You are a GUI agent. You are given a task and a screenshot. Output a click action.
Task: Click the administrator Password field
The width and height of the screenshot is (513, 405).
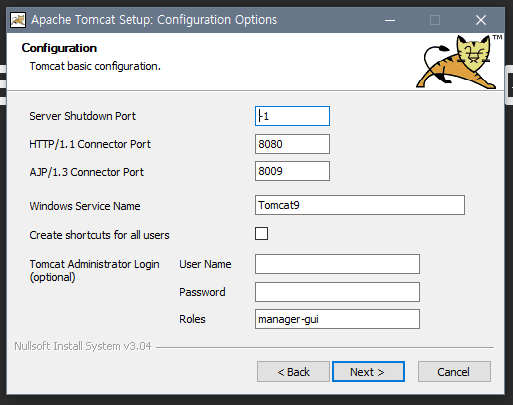pos(337,292)
